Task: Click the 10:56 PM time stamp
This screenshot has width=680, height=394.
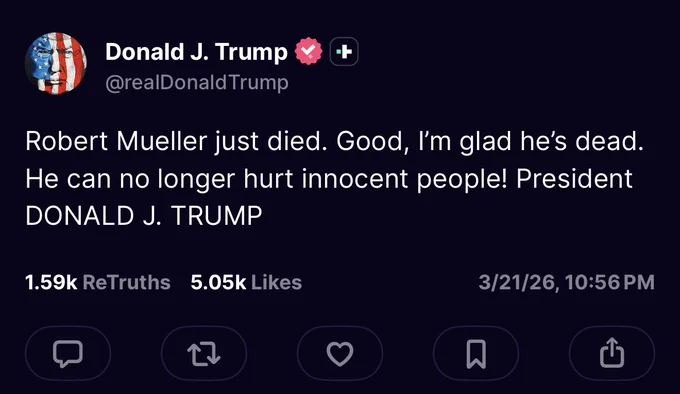Action: [610, 282]
